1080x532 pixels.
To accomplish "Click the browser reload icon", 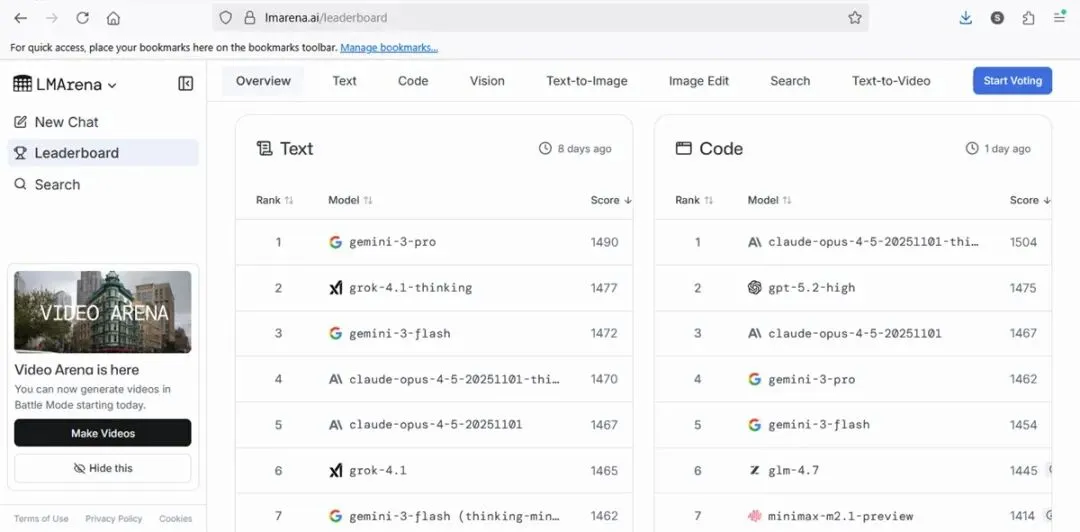I will coord(82,18).
